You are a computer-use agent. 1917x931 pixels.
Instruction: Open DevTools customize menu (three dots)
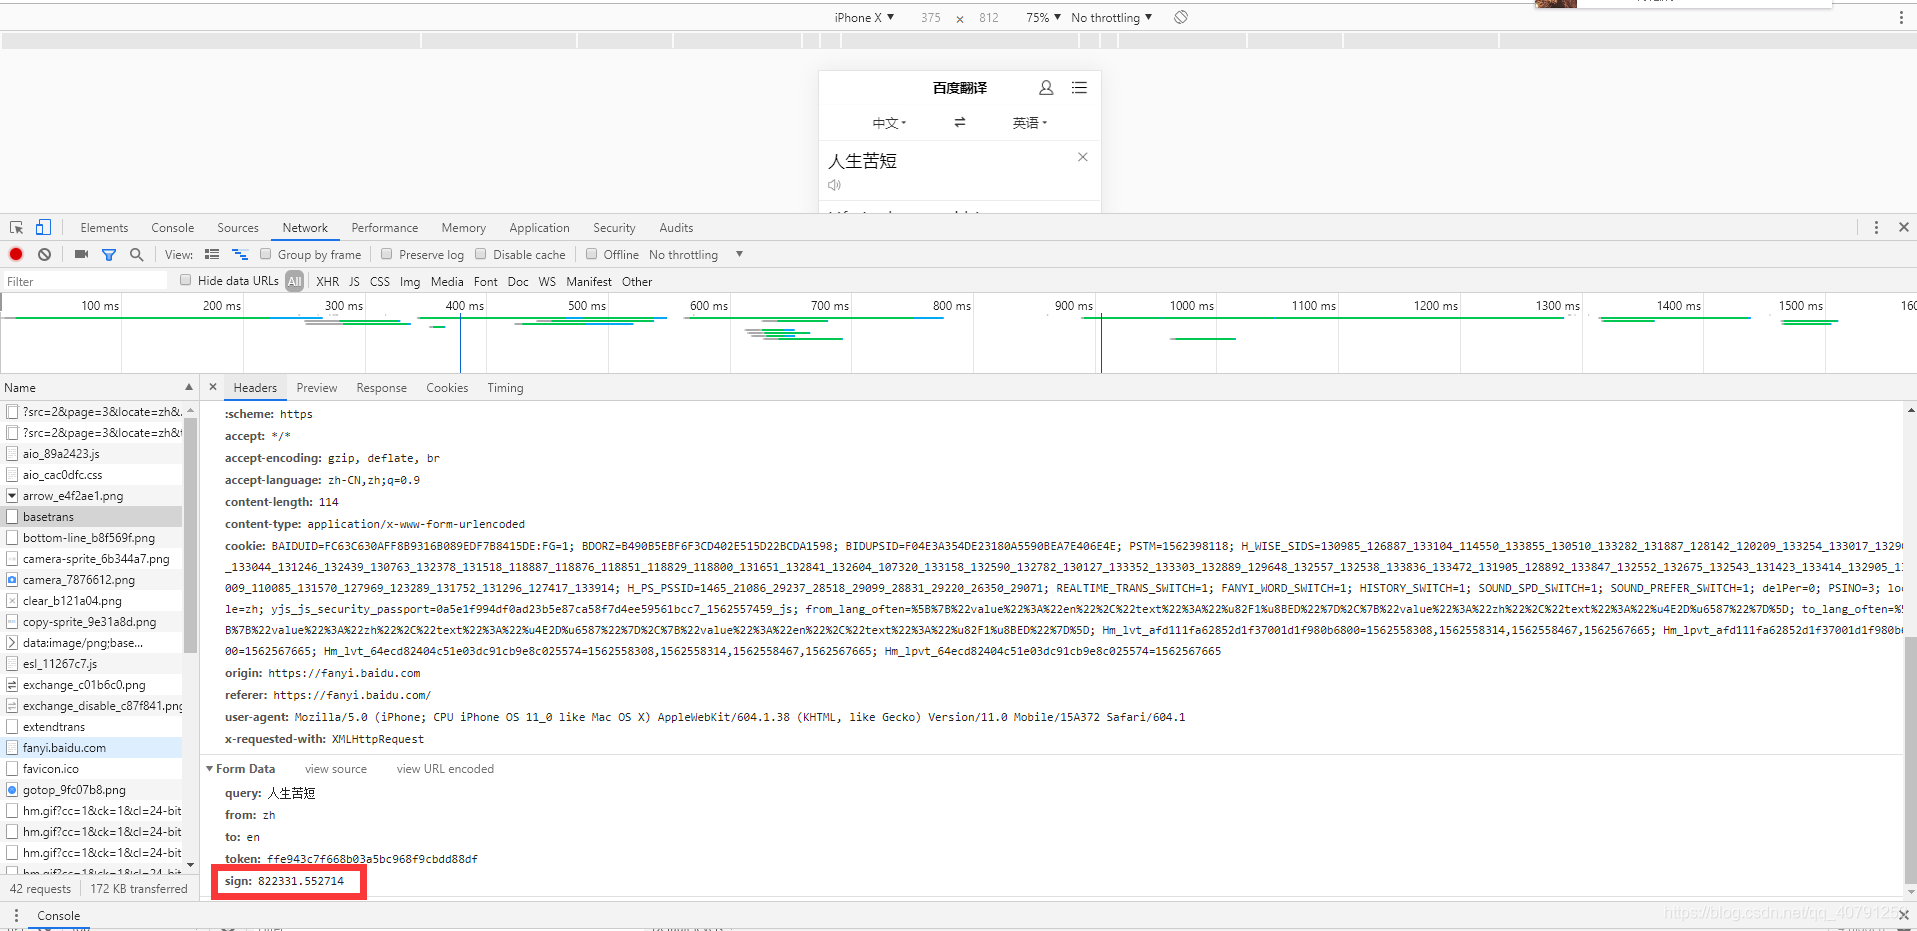coord(1876,228)
